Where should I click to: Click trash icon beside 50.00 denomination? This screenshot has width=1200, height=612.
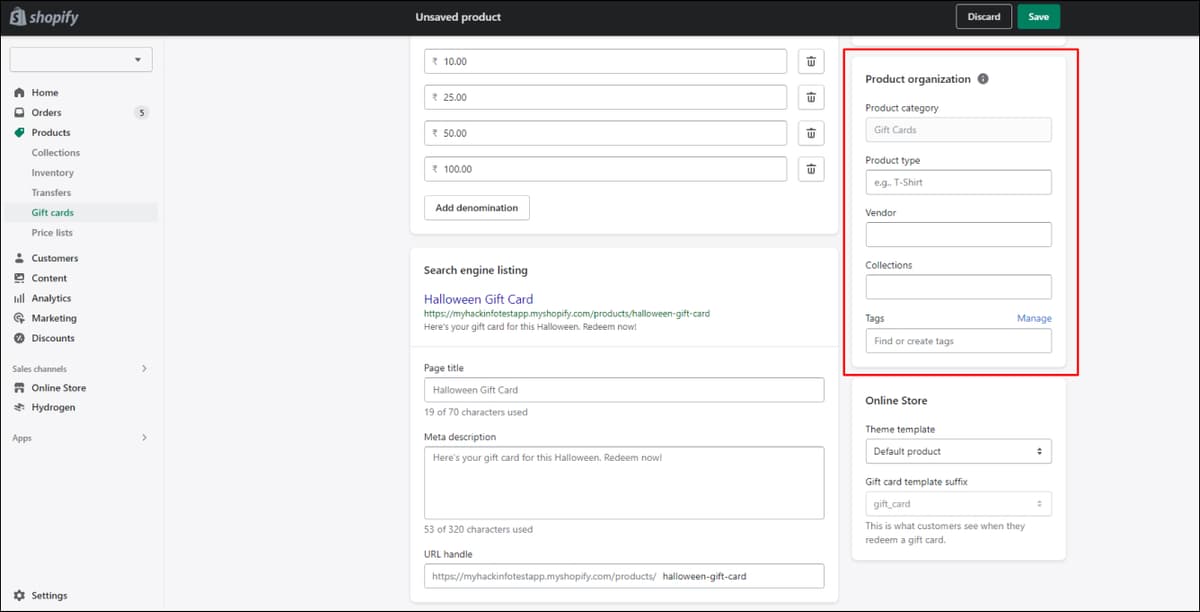point(810,133)
